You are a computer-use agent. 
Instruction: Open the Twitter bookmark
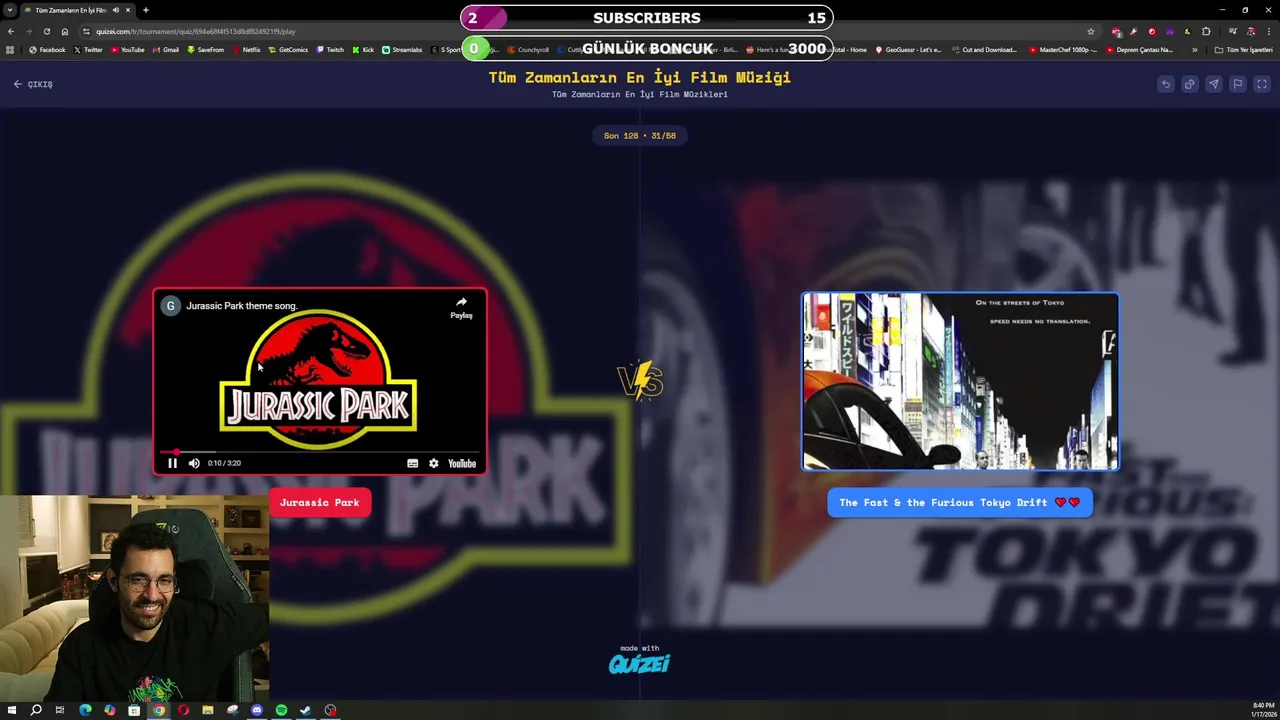[x=88, y=50]
